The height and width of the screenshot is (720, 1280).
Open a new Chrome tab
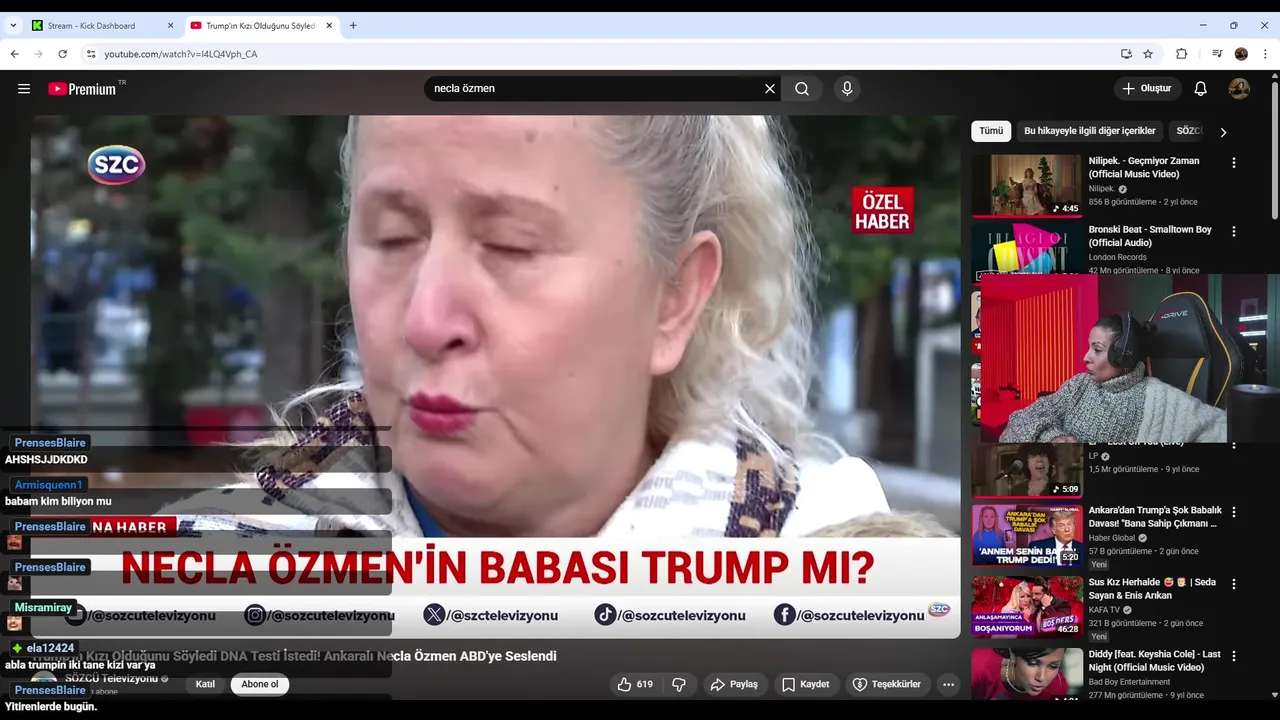click(x=353, y=26)
